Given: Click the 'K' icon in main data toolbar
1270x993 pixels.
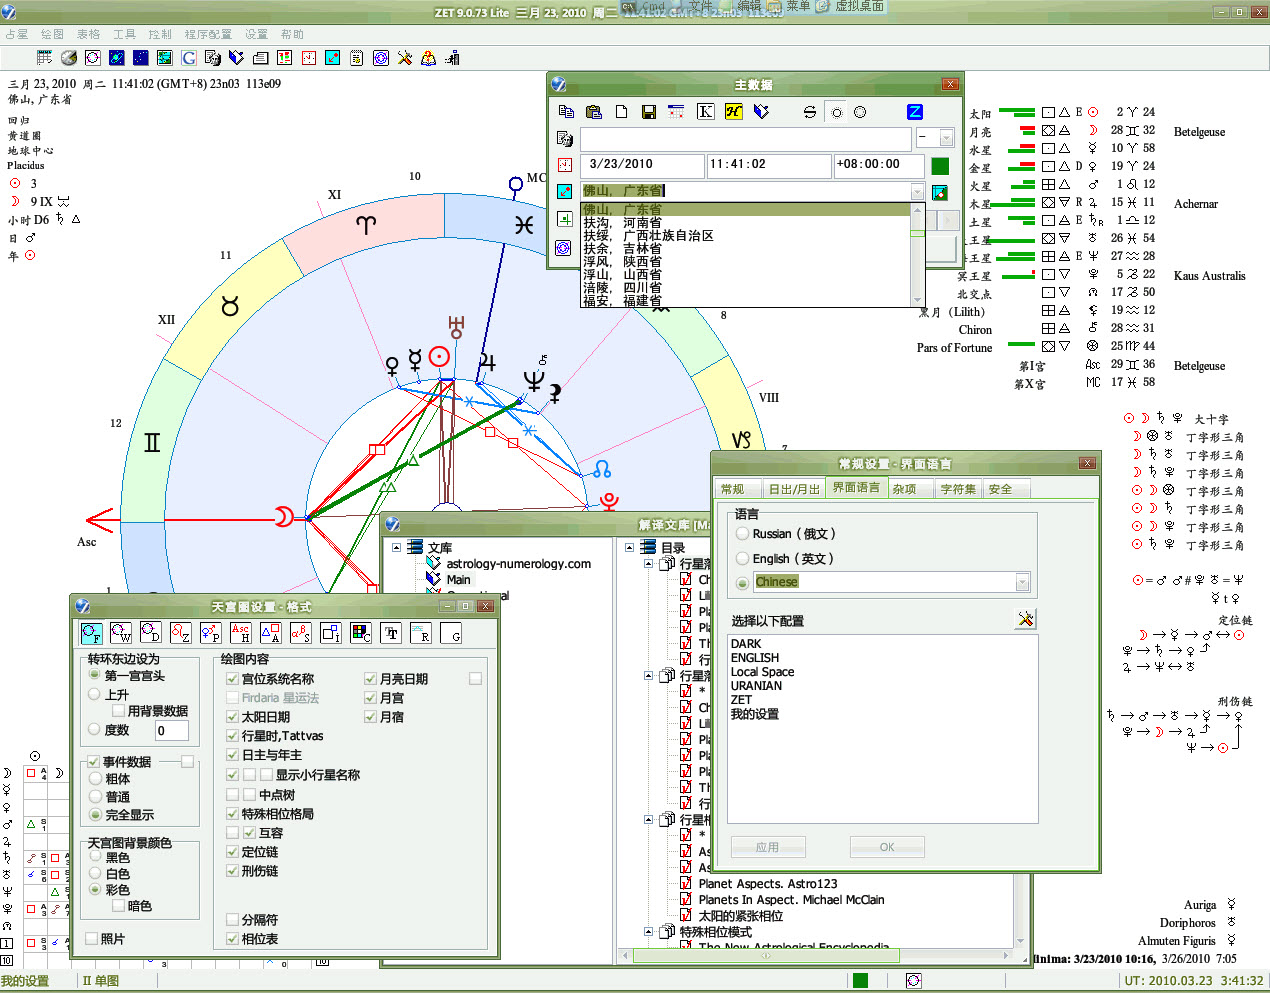Looking at the screenshot, I should tap(705, 112).
